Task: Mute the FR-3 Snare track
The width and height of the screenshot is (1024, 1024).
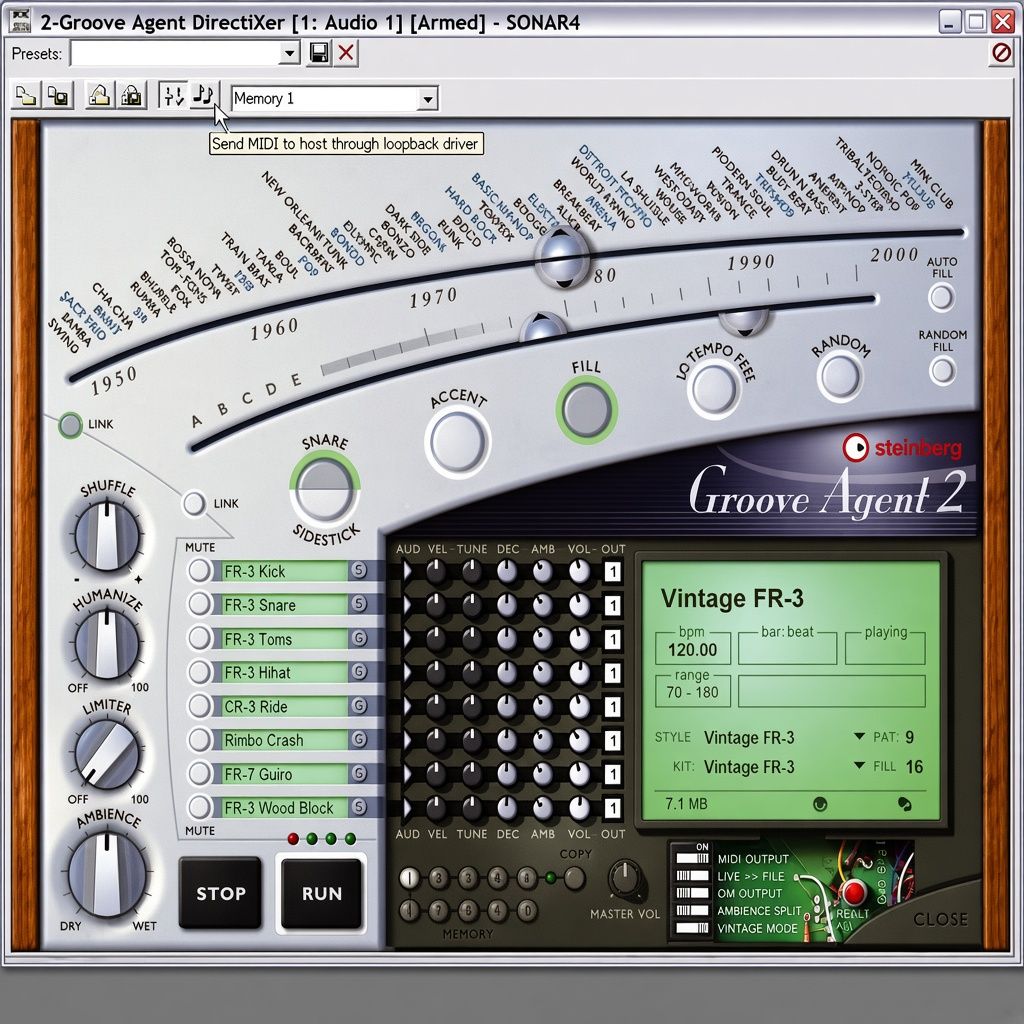Action: click(x=199, y=604)
